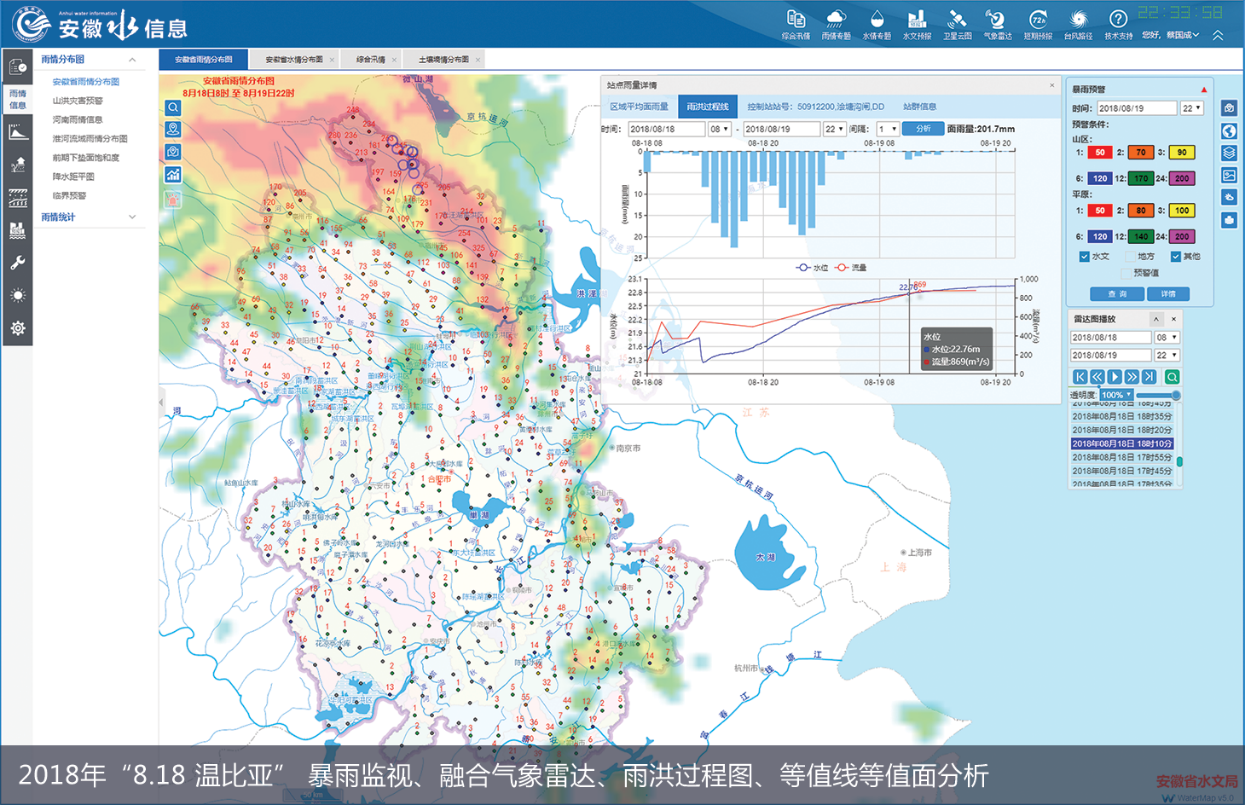This screenshot has width=1245, height=805.
Task: Uncheck the 水文 checkbox
Action: (1085, 257)
